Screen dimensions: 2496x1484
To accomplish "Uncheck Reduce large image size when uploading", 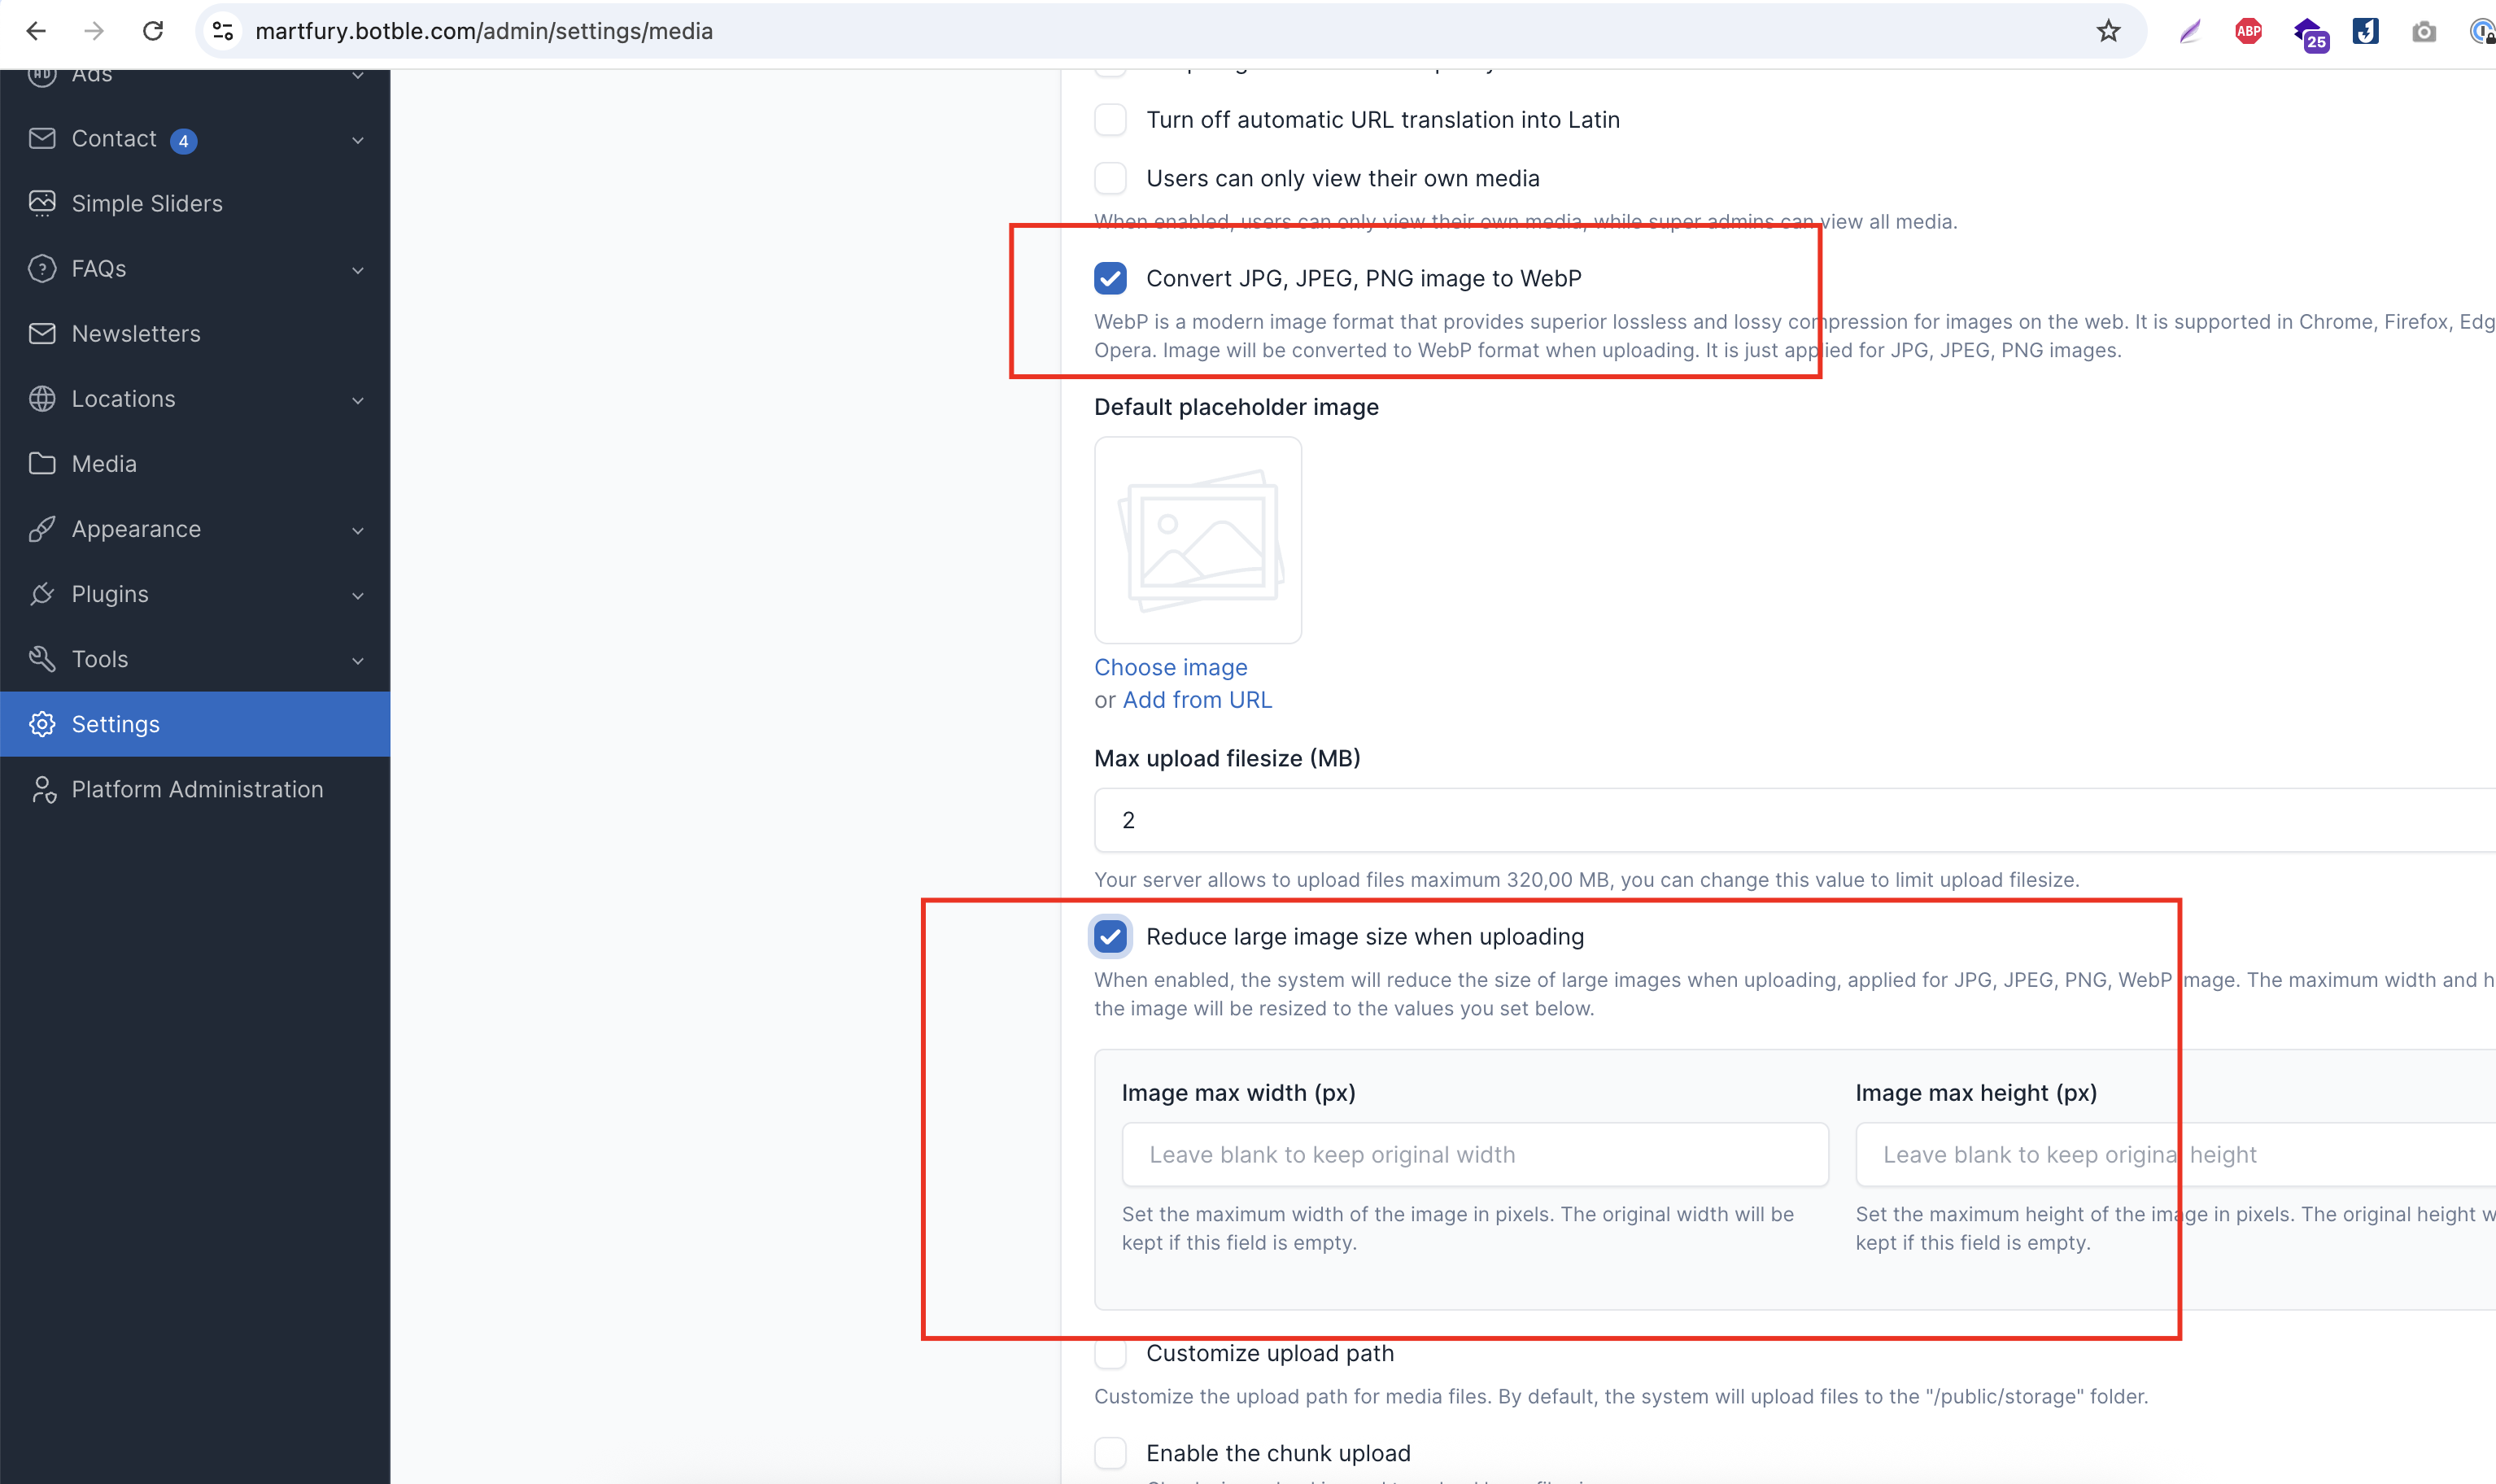I will point(1110,937).
